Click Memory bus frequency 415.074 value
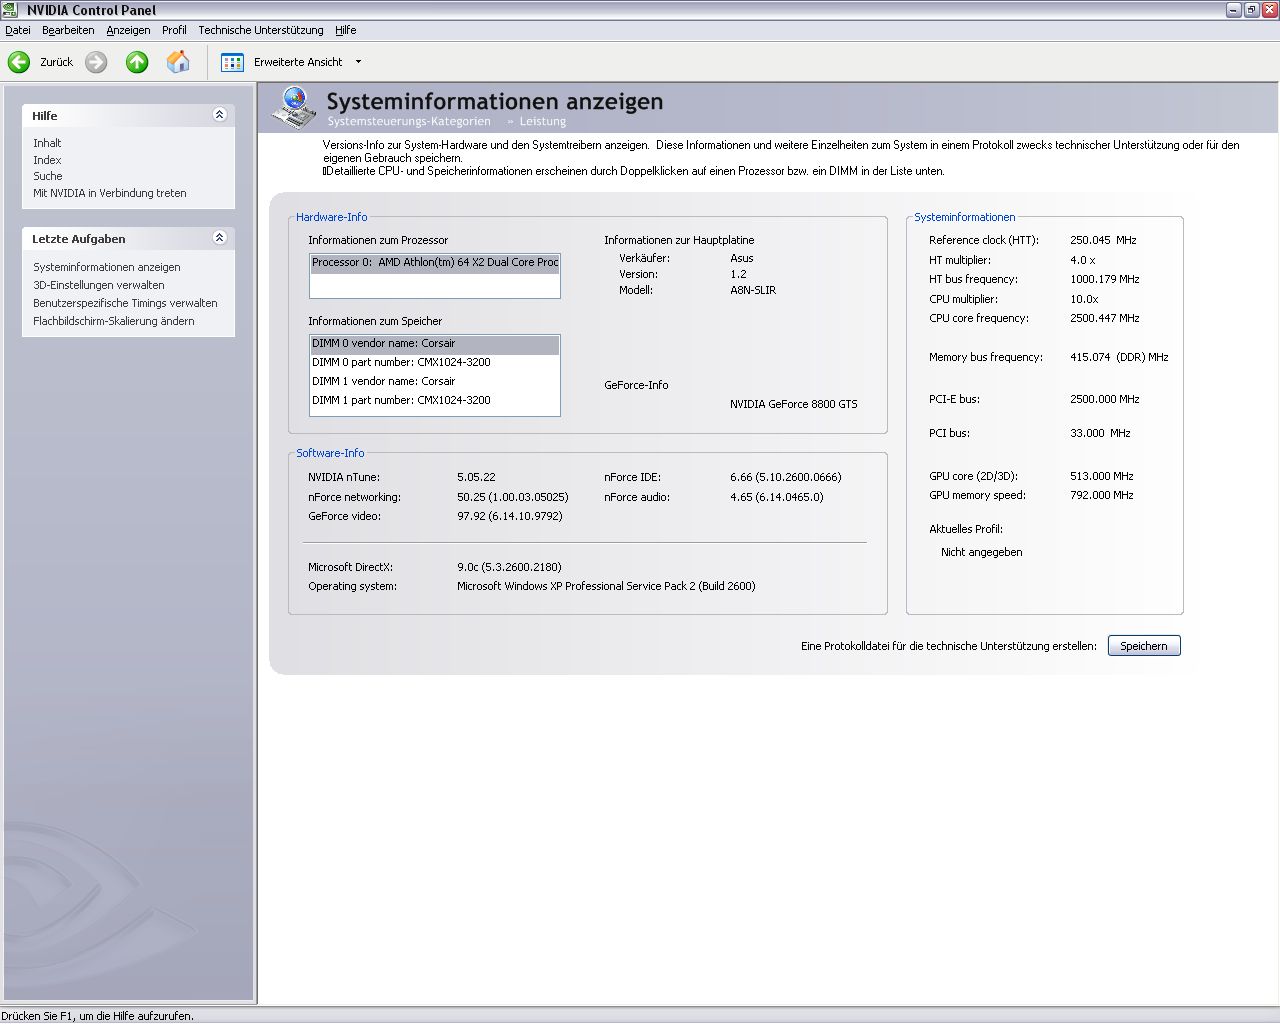The image size is (1280, 1024). (x=1119, y=357)
